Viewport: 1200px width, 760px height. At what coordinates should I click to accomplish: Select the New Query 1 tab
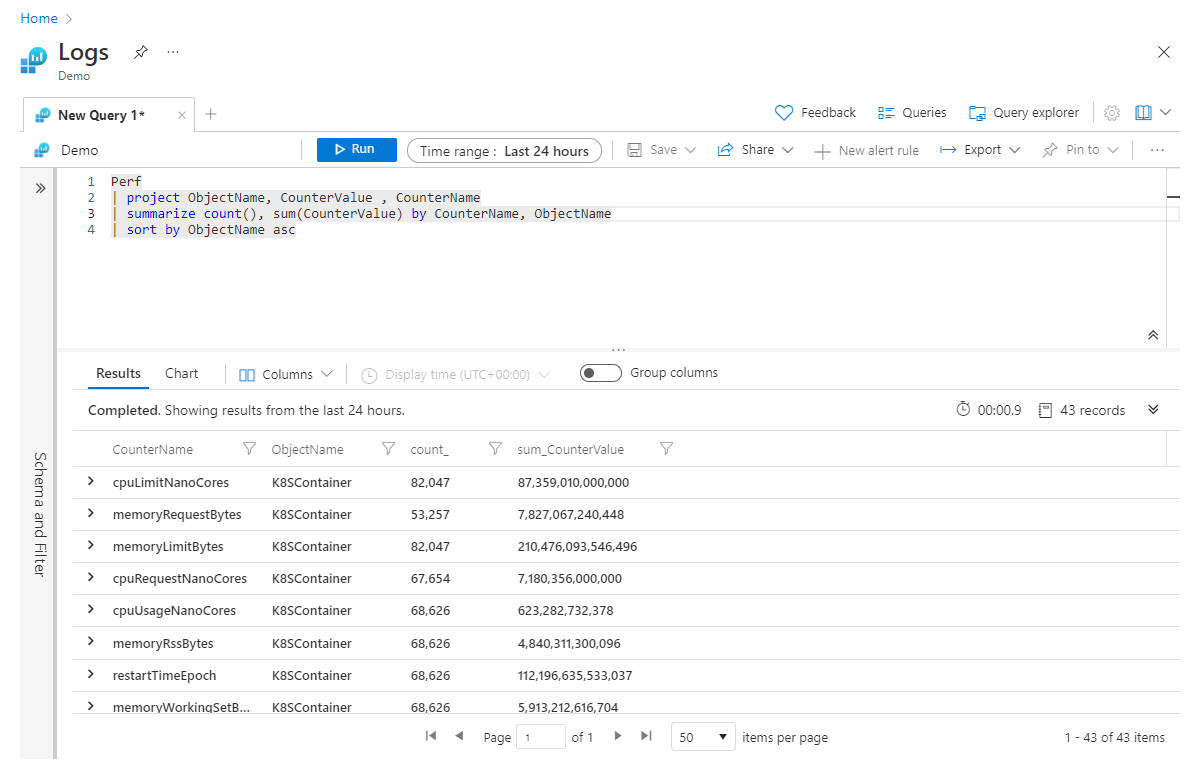click(x=100, y=115)
